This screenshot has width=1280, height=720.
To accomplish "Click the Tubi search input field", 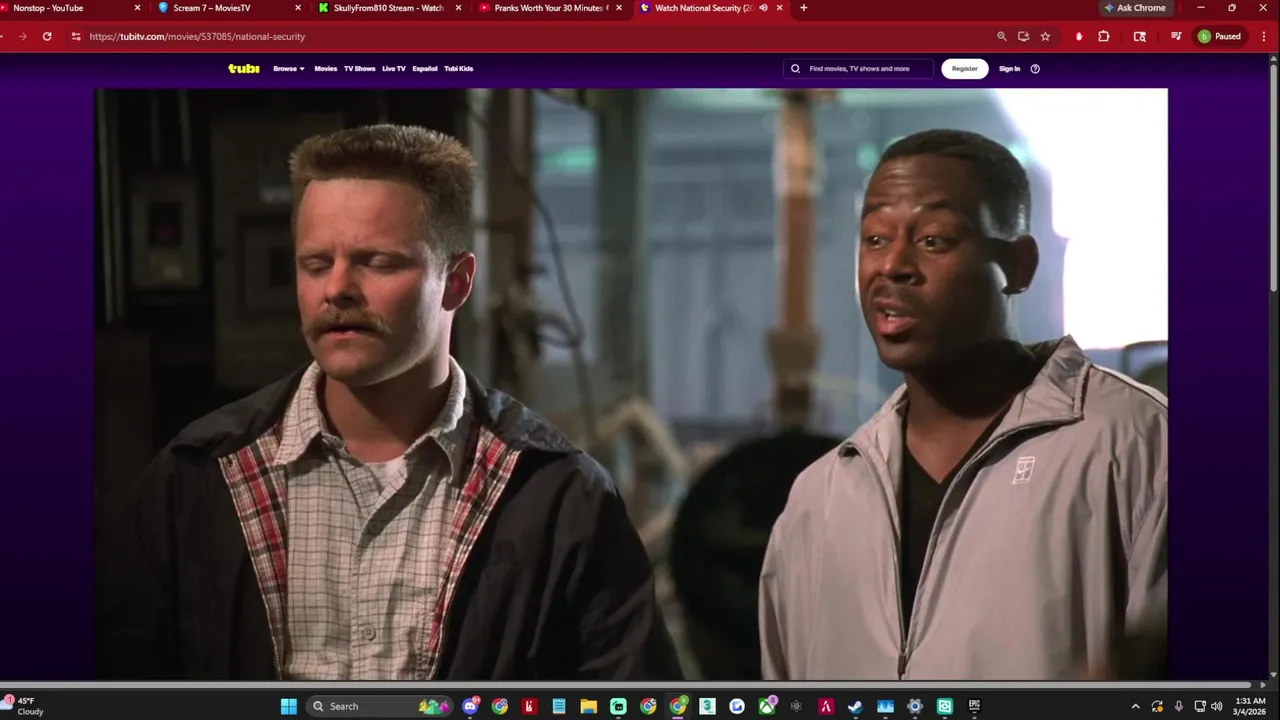I will [x=859, y=69].
